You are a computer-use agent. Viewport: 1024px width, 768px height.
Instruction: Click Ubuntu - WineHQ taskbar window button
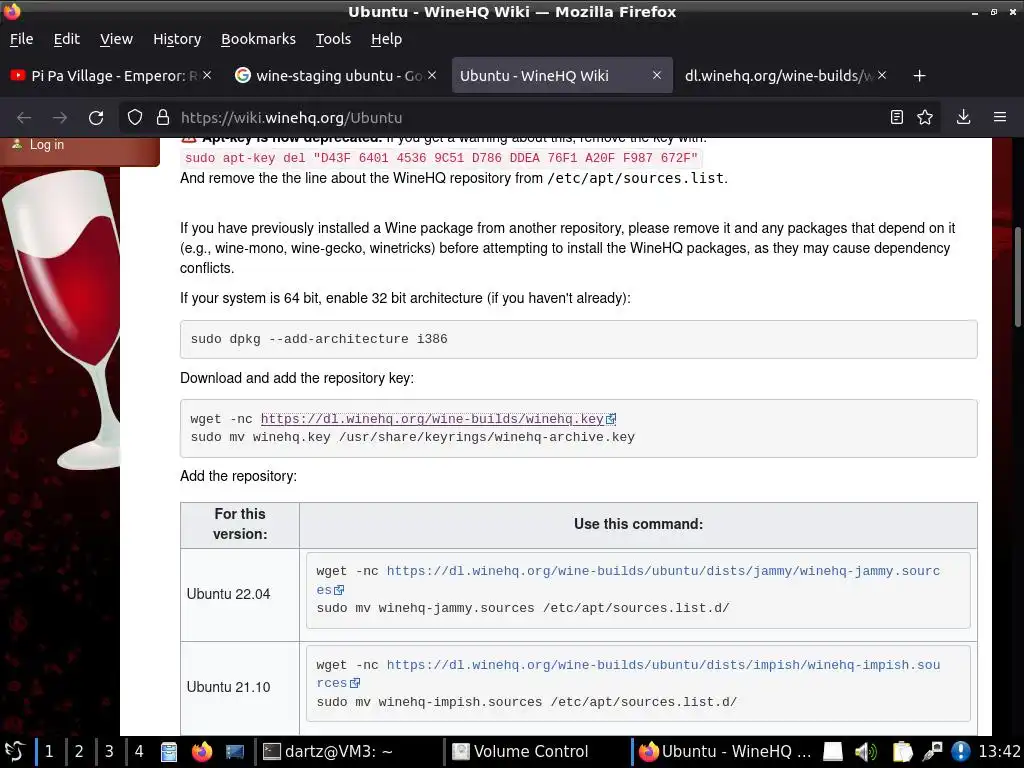coord(725,752)
